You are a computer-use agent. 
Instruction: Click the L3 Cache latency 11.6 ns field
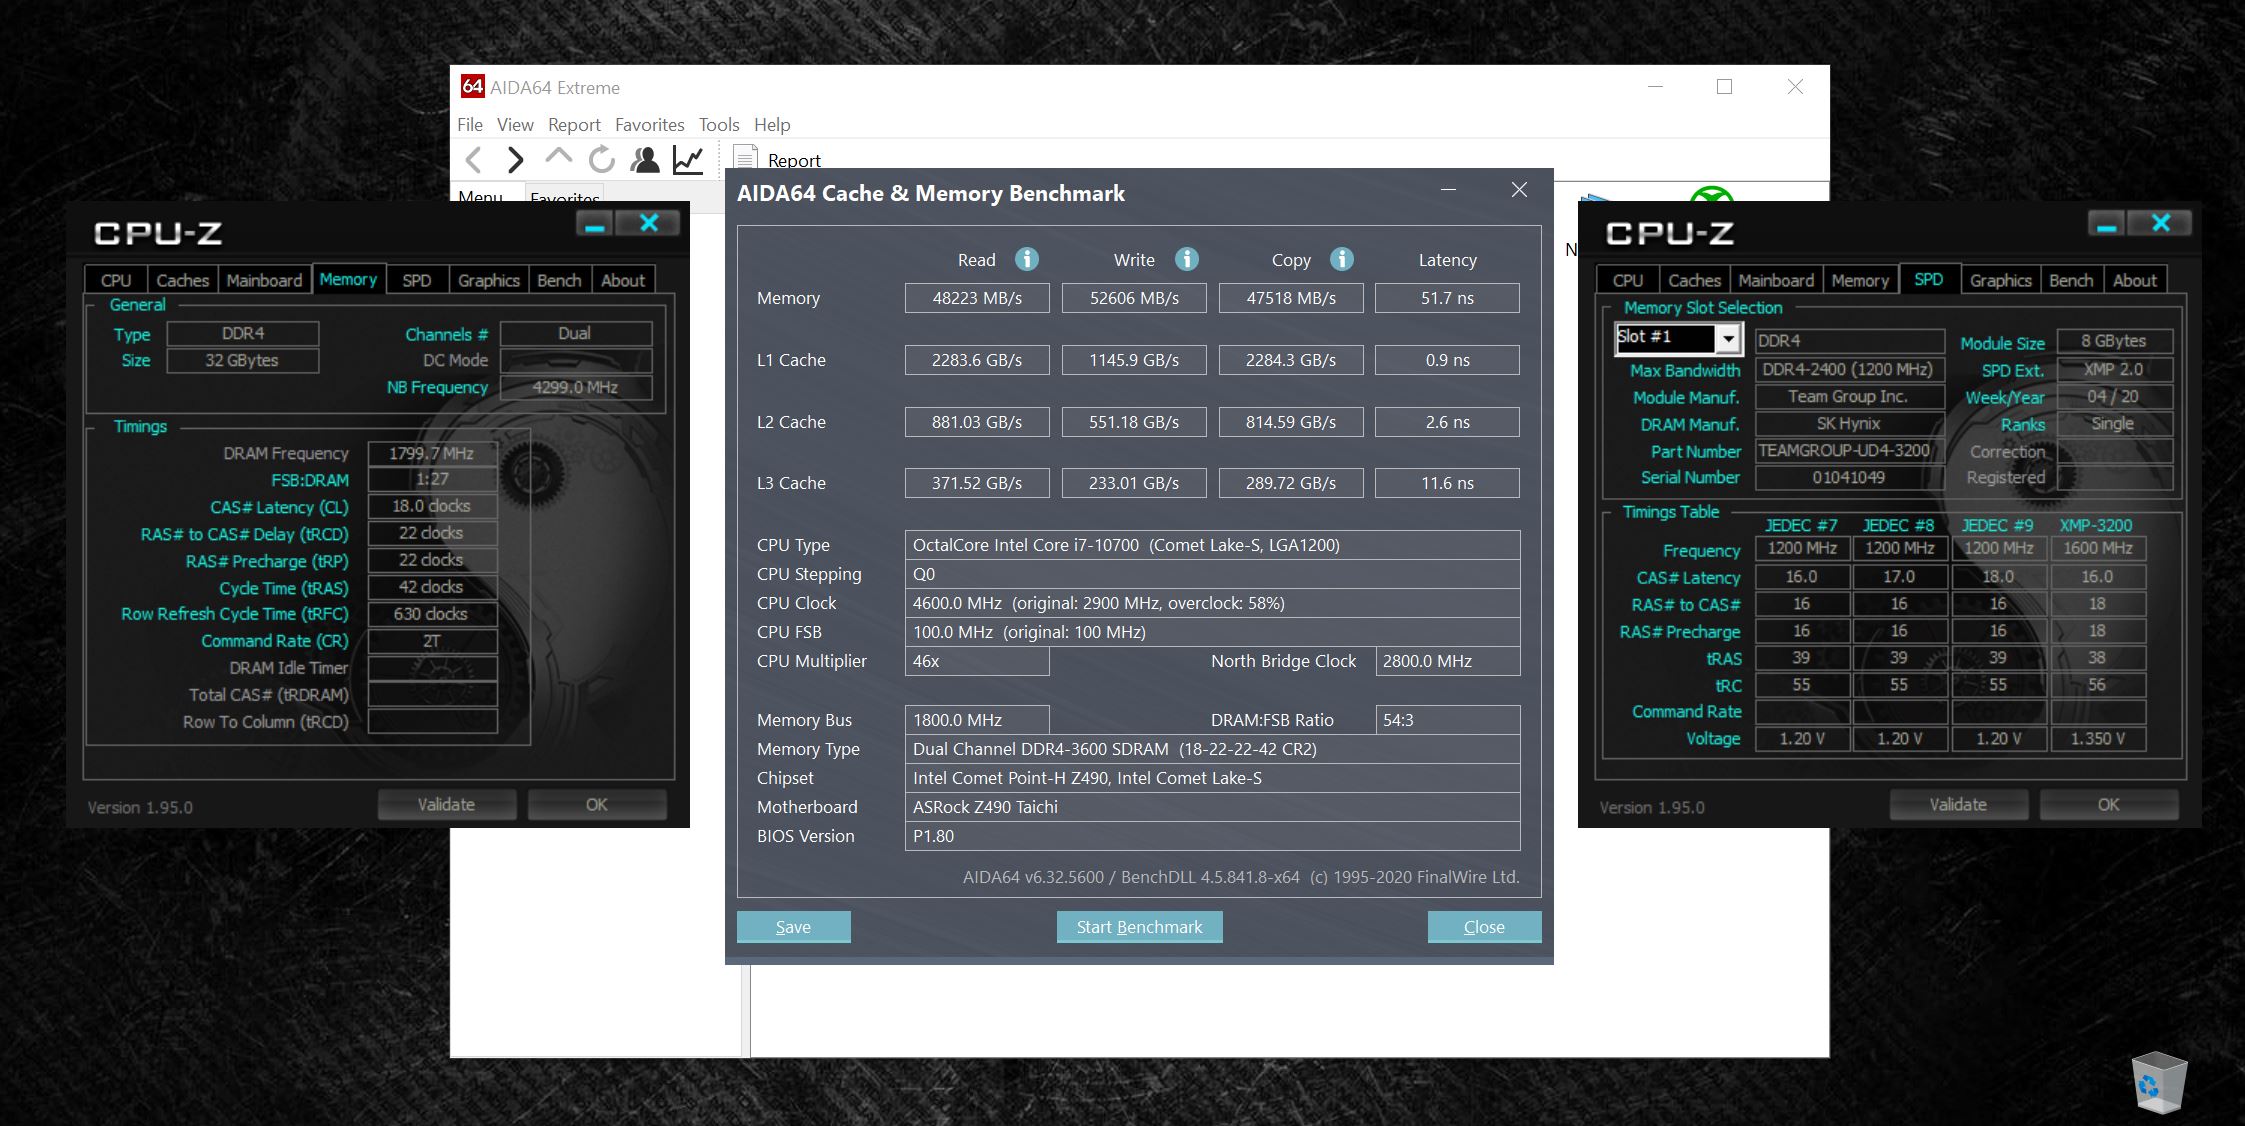coord(1448,483)
